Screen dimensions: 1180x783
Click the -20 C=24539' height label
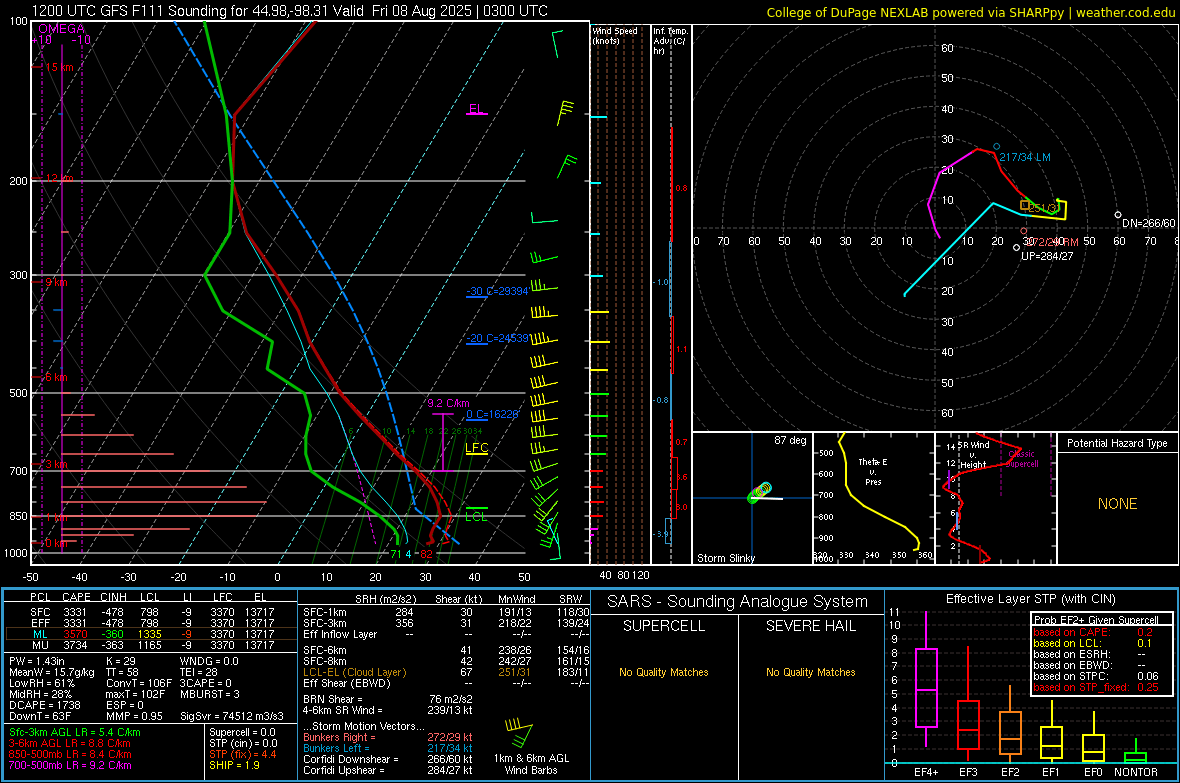tap(497, 338)
